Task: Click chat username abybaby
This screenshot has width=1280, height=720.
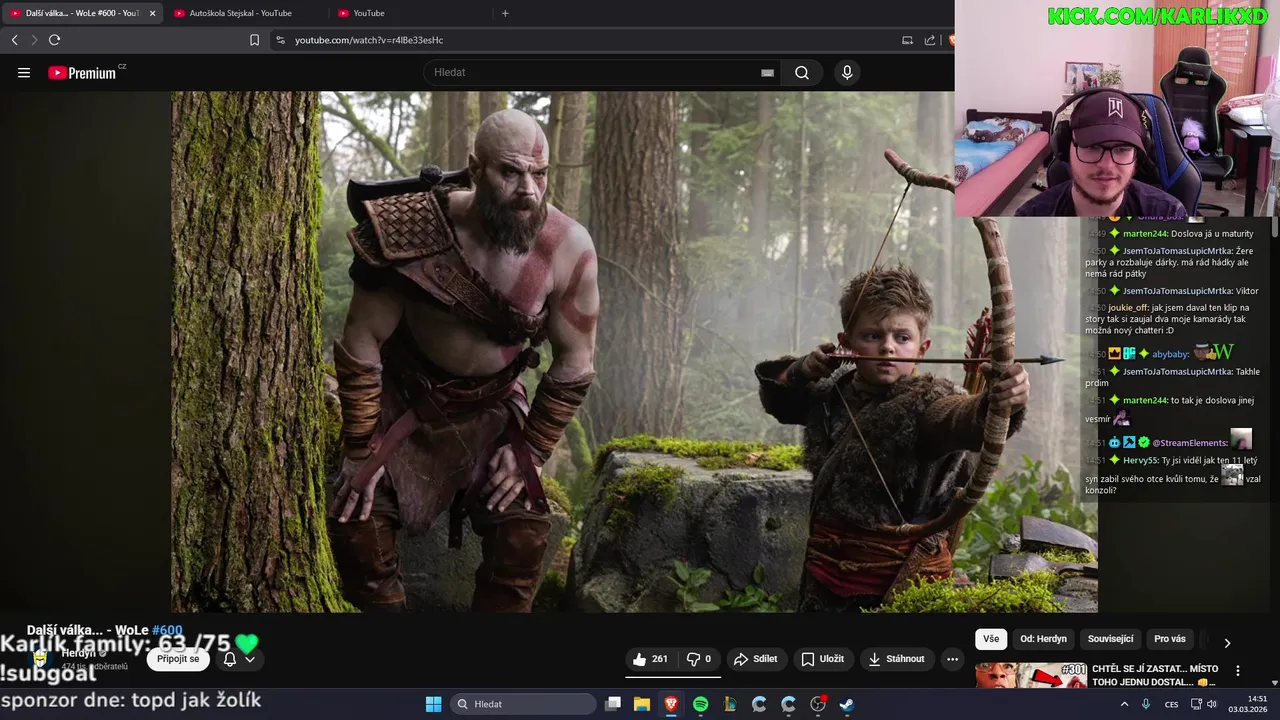Action: 1169,354
